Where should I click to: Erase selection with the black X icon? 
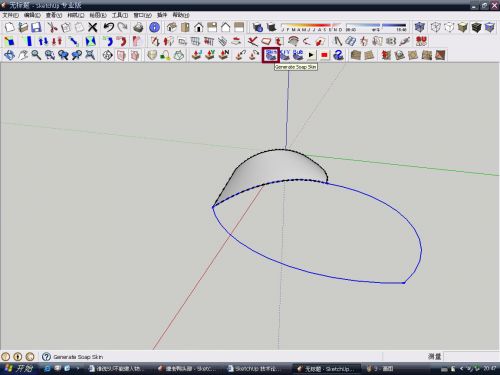click(x=93, y=27)
